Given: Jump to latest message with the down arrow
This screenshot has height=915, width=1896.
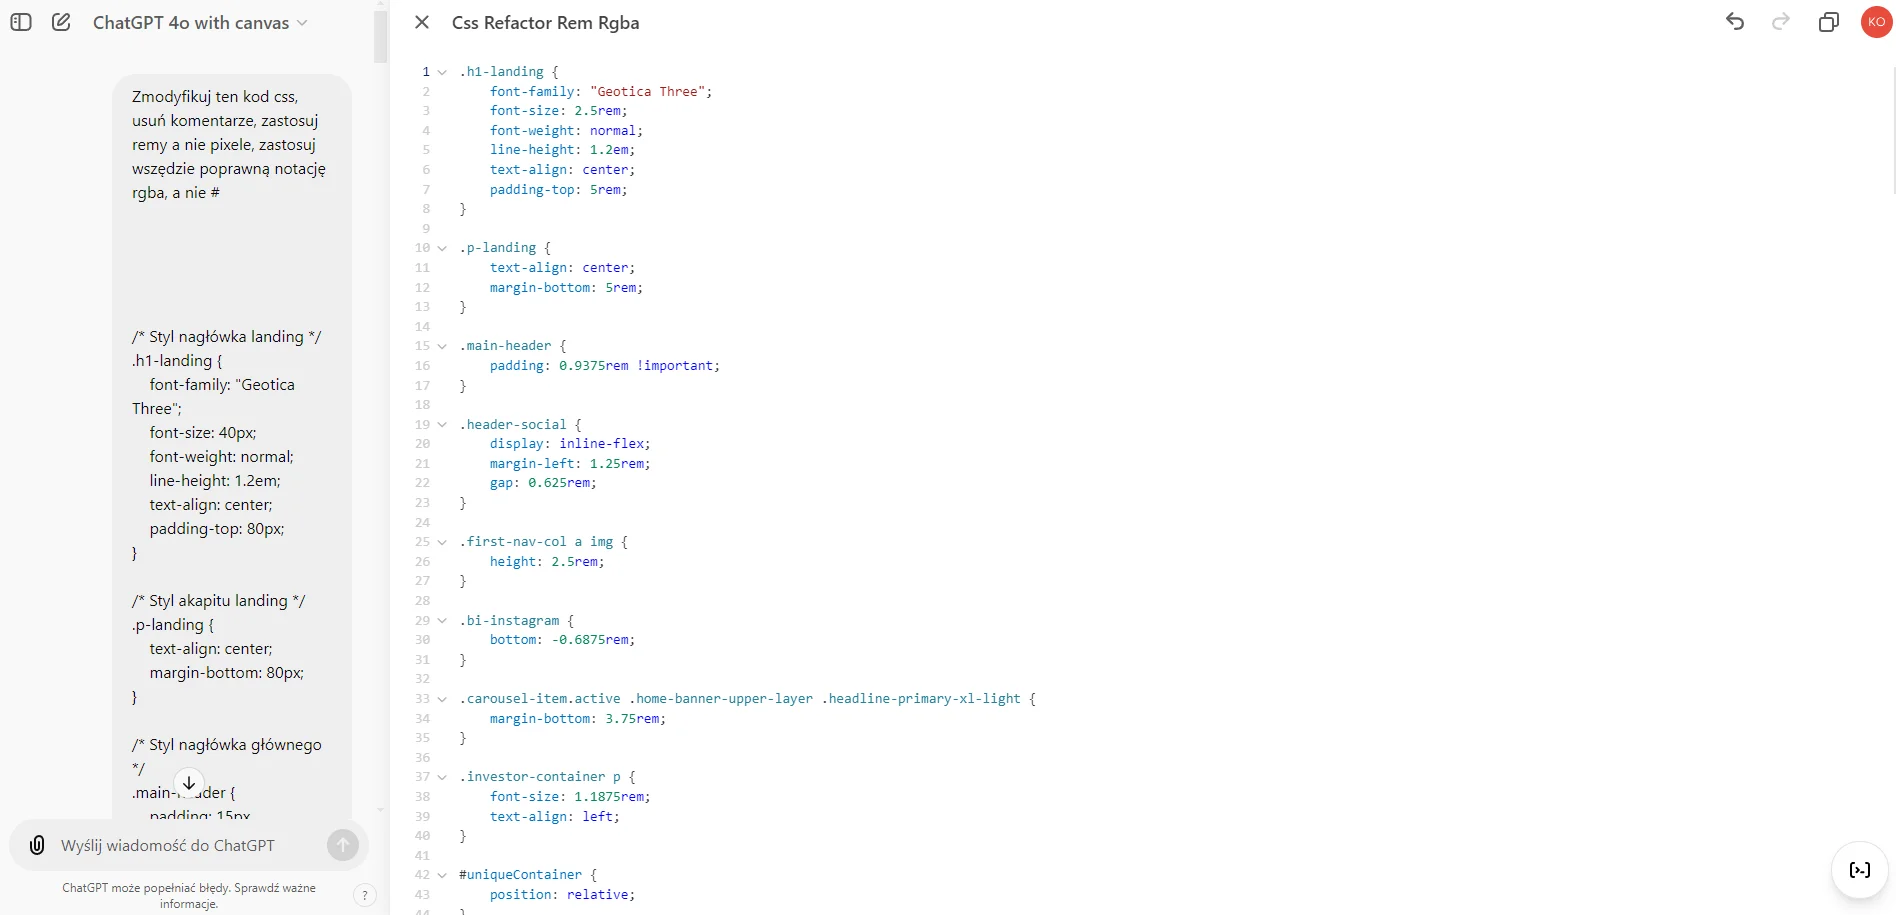Looking at the screenshot, I should coord(189,783).
